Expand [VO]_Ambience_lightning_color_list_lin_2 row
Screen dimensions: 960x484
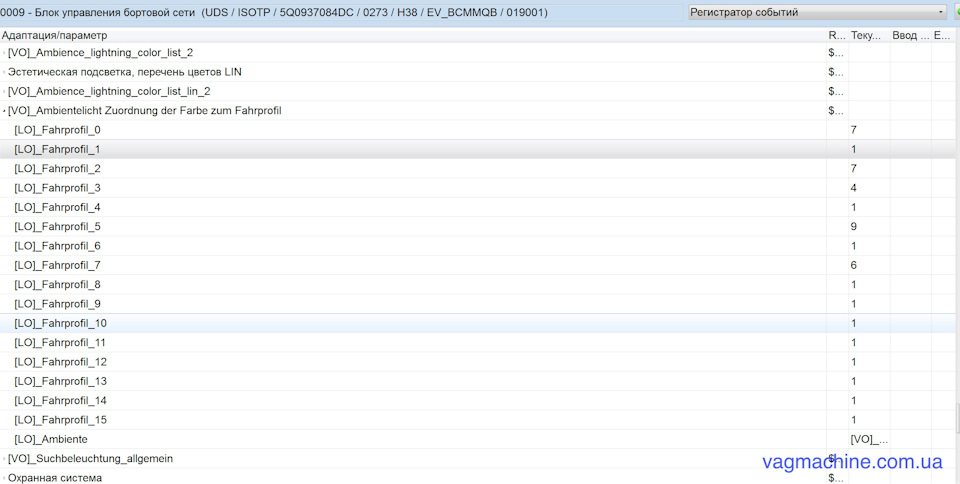[4, 92]
